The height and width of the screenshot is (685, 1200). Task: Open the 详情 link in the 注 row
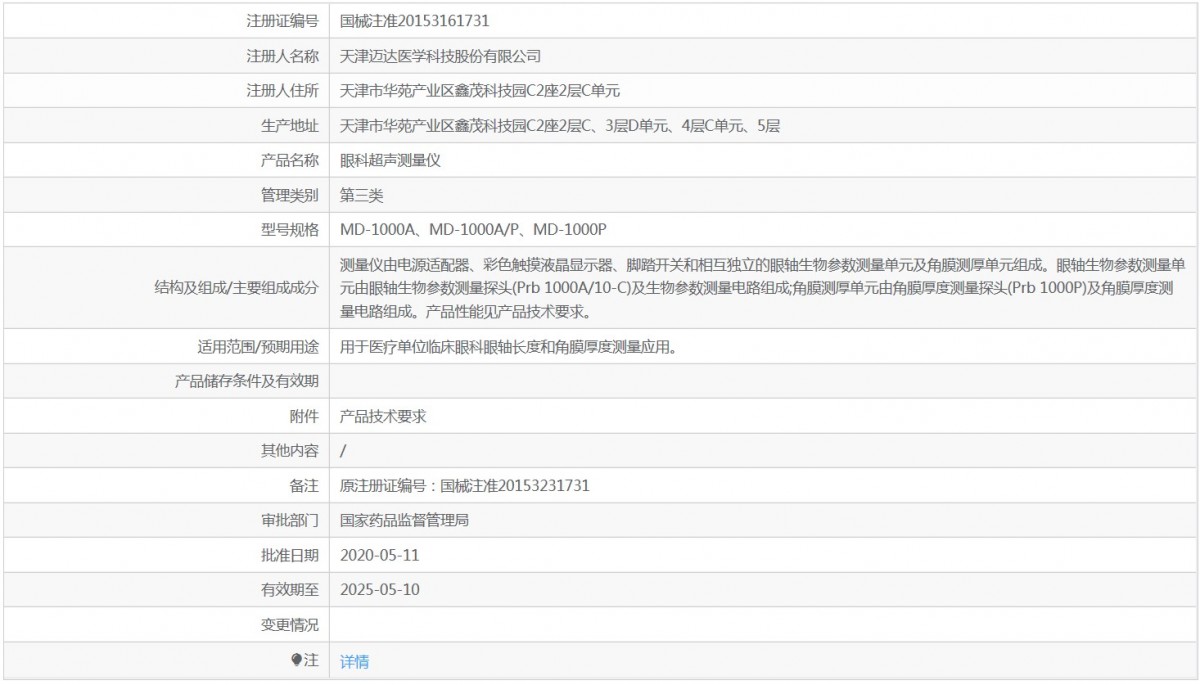pos(354,661)
